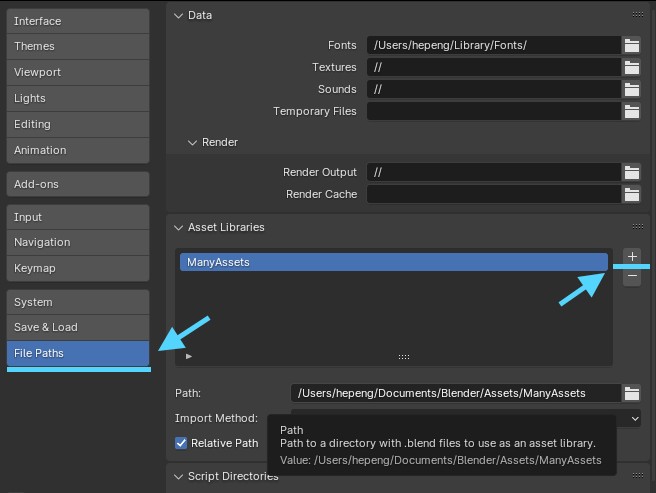Browse for Temporary Files directory
This screenshot has height=493, width=656.
(631, 111)
